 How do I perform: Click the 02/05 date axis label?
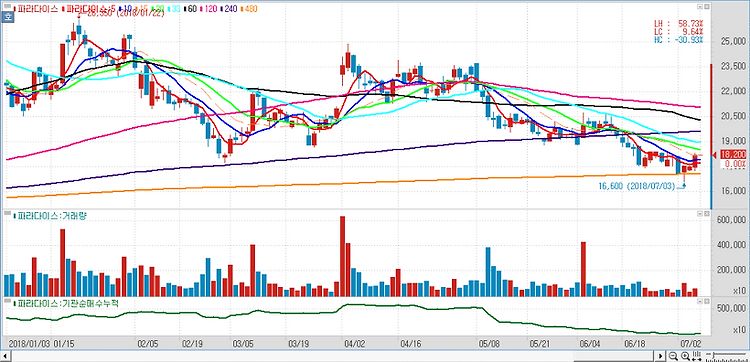[147, 344]
